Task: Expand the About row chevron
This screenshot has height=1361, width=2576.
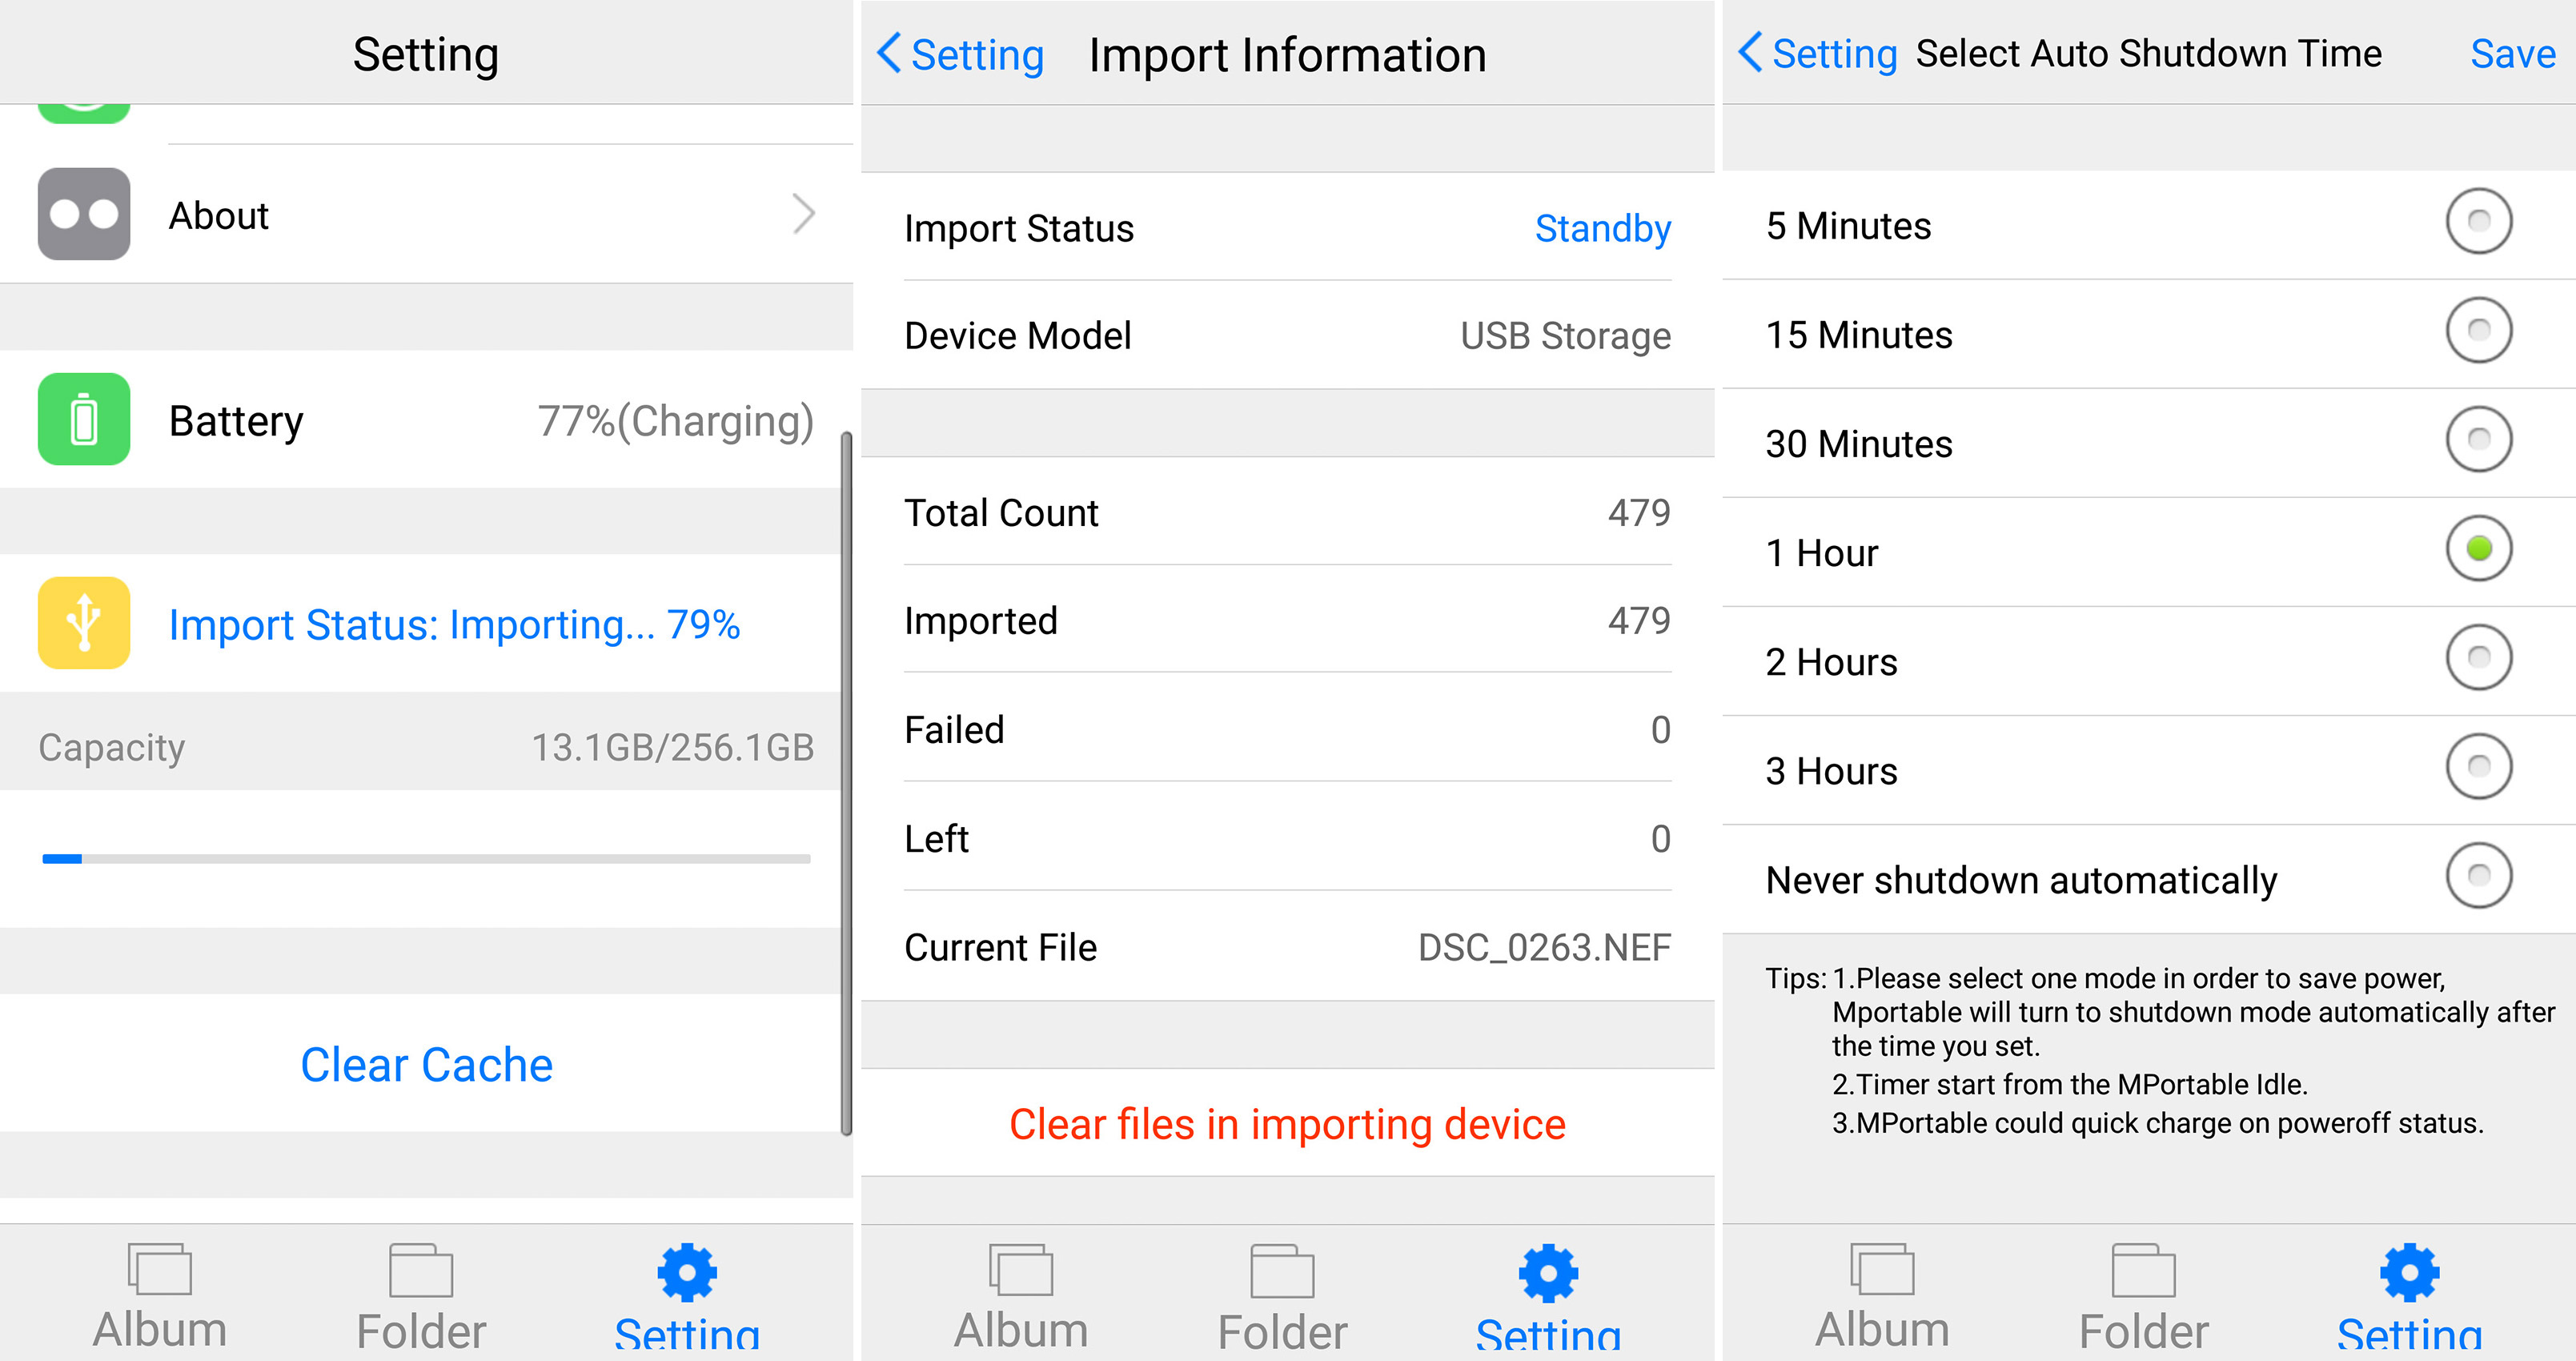Action: pyautogui.click(x=804, y=214)
